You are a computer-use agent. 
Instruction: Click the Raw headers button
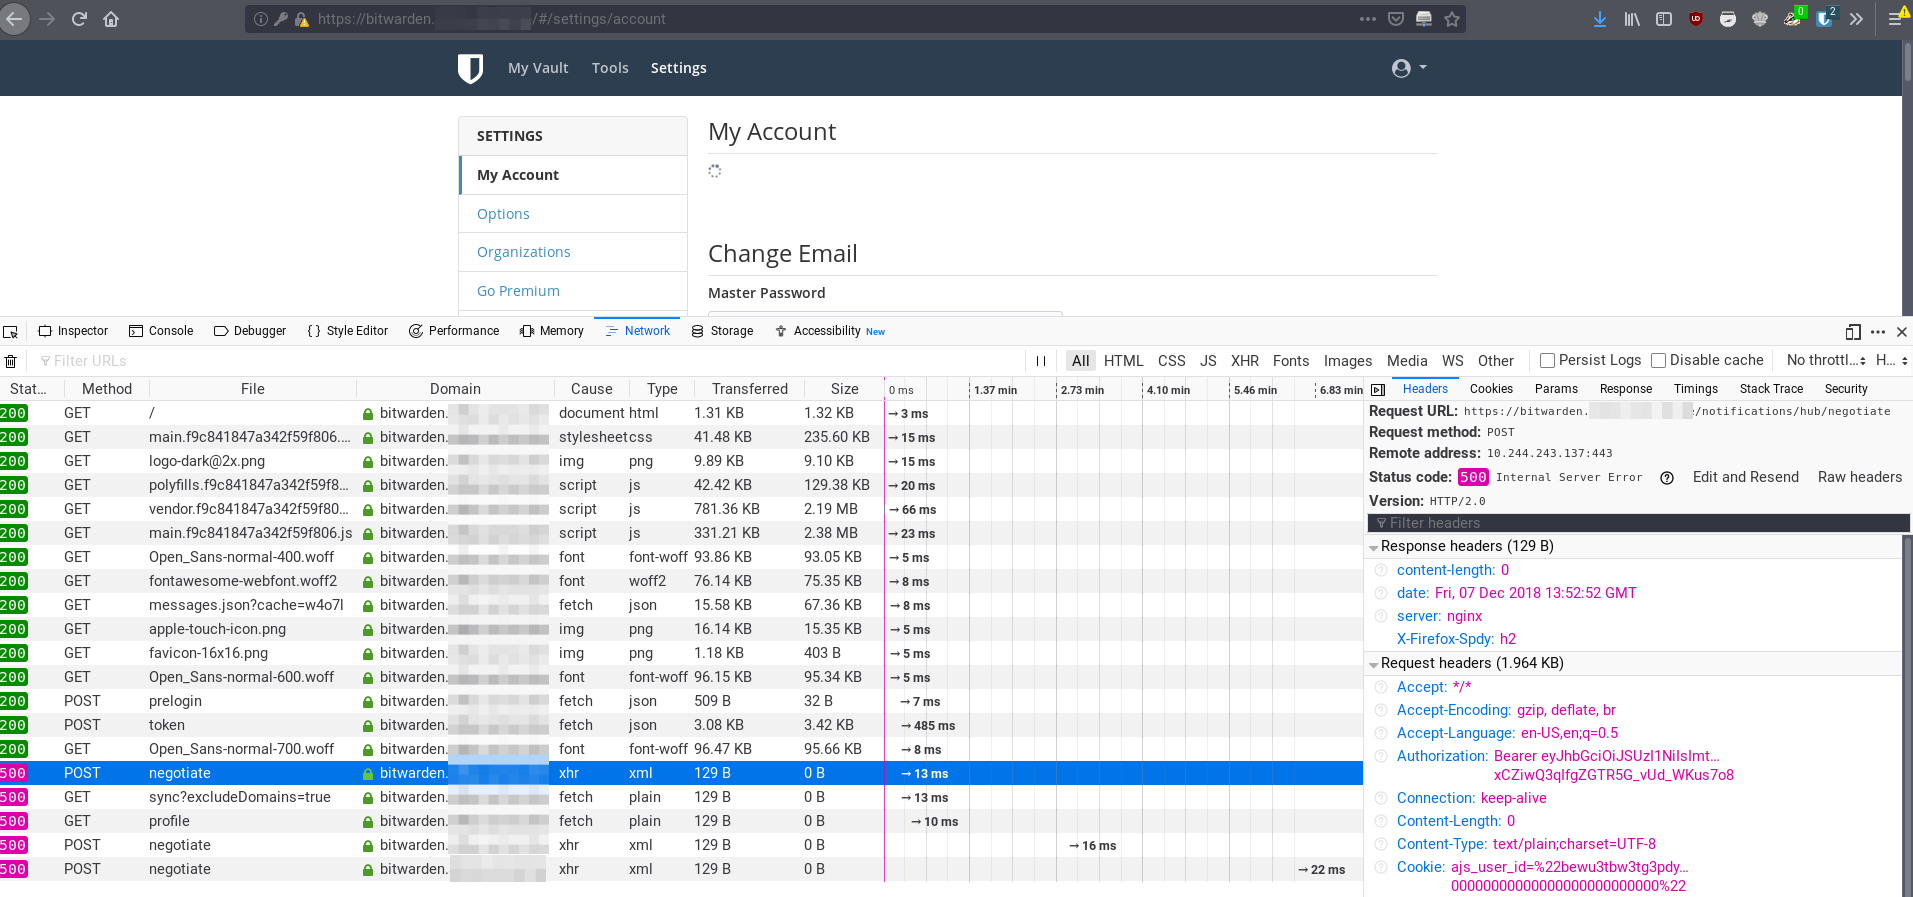[1860, 477]
